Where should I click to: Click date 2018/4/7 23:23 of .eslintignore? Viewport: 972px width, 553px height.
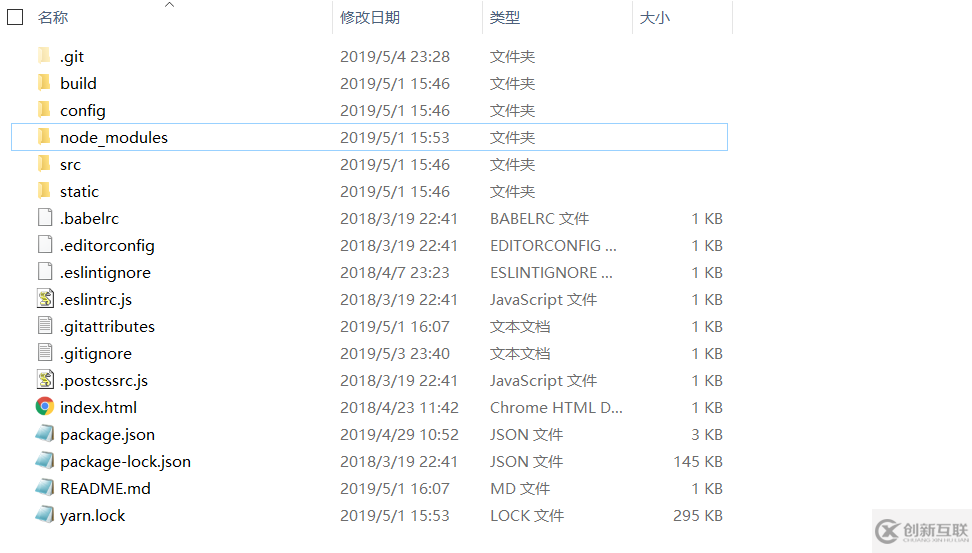tap(395, 273)
